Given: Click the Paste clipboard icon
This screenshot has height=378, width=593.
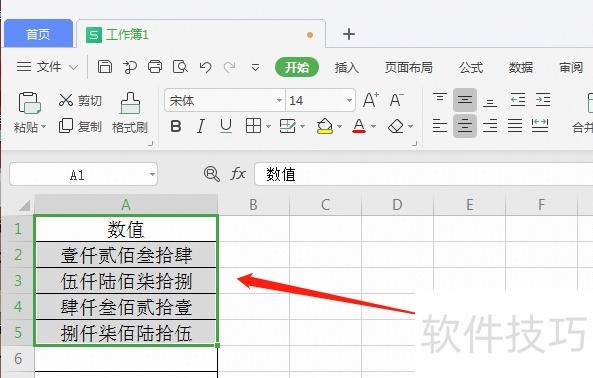Looking at the screenshot, I should [29, 103].
